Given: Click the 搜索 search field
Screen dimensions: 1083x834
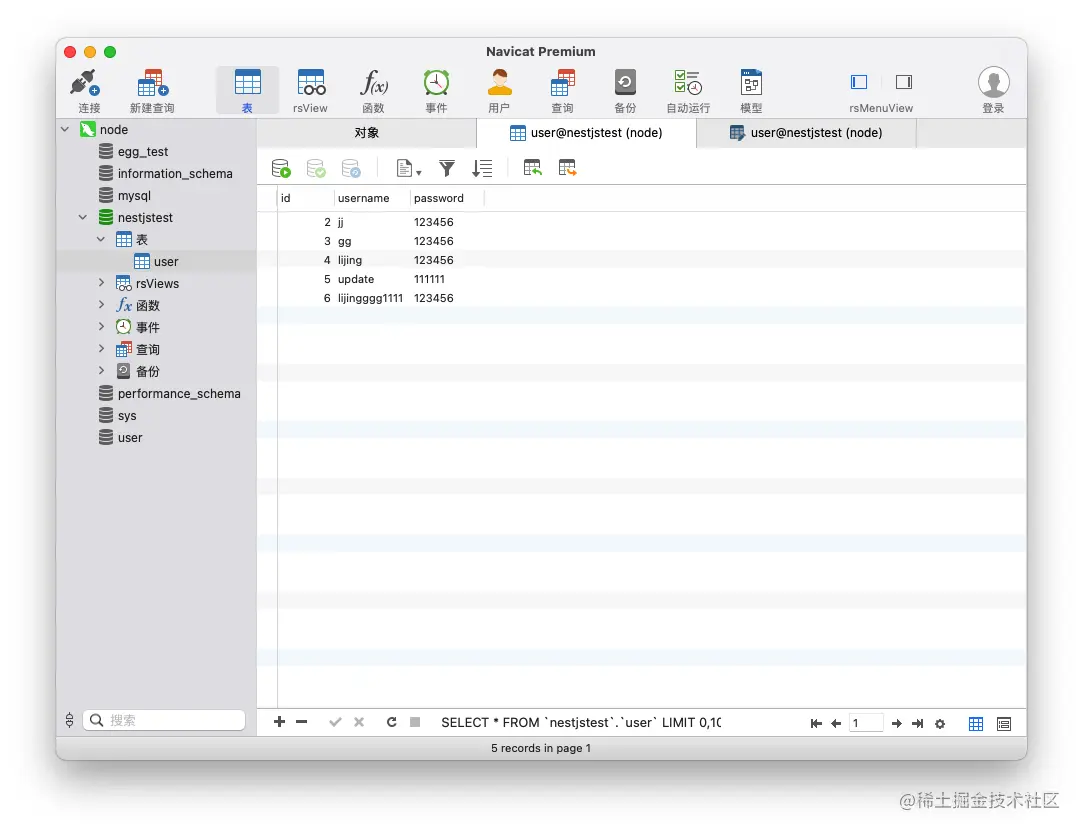Looking at the screenshot, I should (x=164, y=720).
